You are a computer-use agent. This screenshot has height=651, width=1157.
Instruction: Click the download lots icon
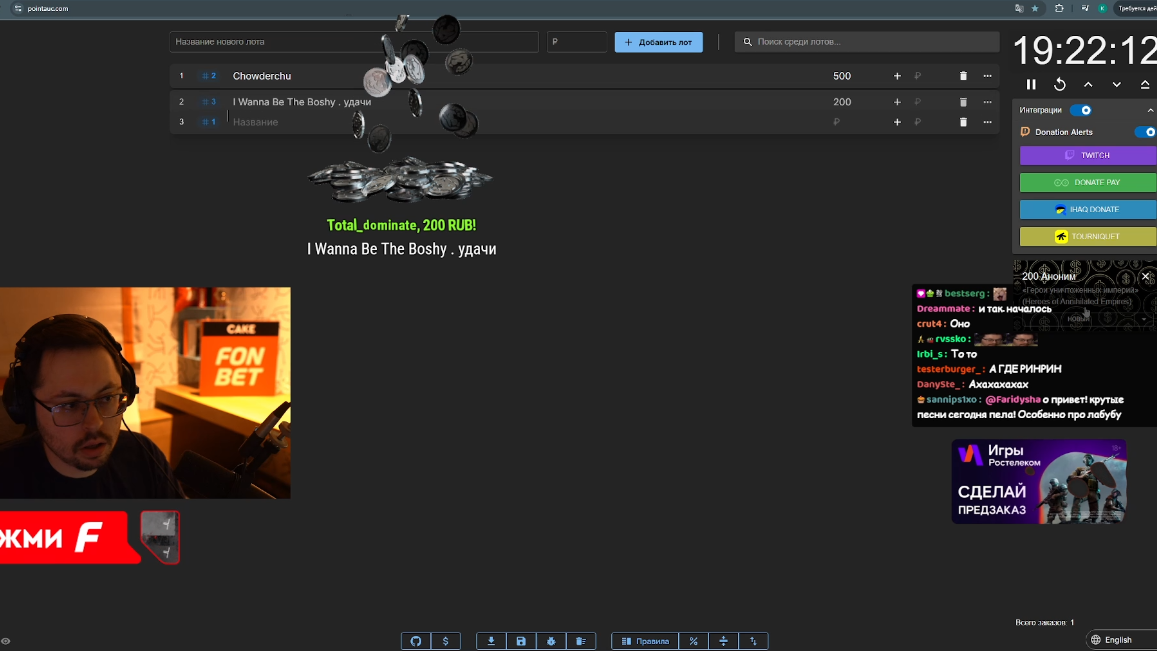tap(491, 641)
